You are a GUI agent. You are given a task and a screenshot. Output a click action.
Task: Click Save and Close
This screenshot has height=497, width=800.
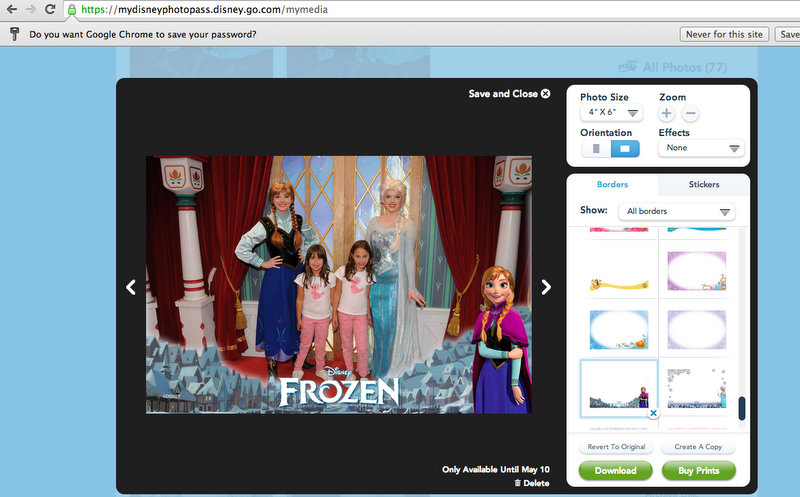click(x=509, y=94)
